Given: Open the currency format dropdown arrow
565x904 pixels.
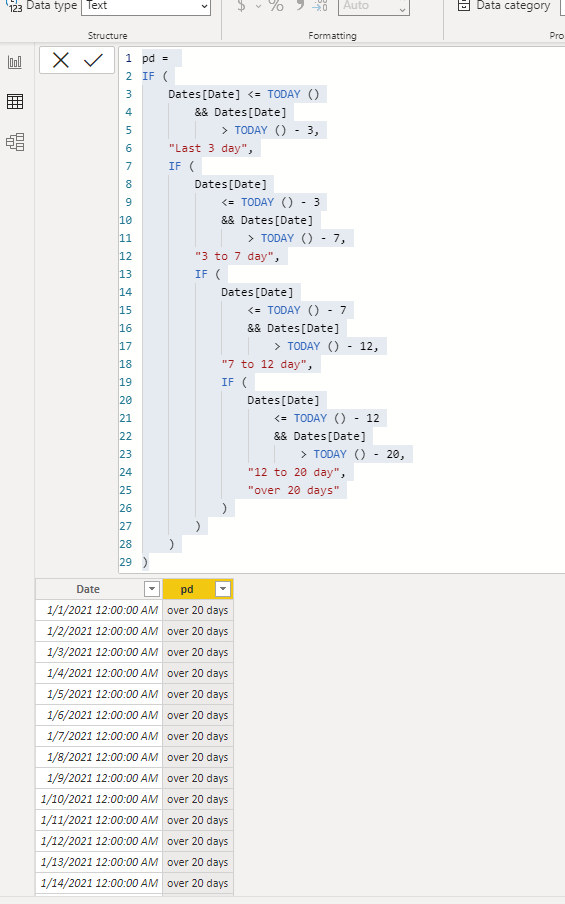Looking at the screenshot, I should [x=258, y=6].
